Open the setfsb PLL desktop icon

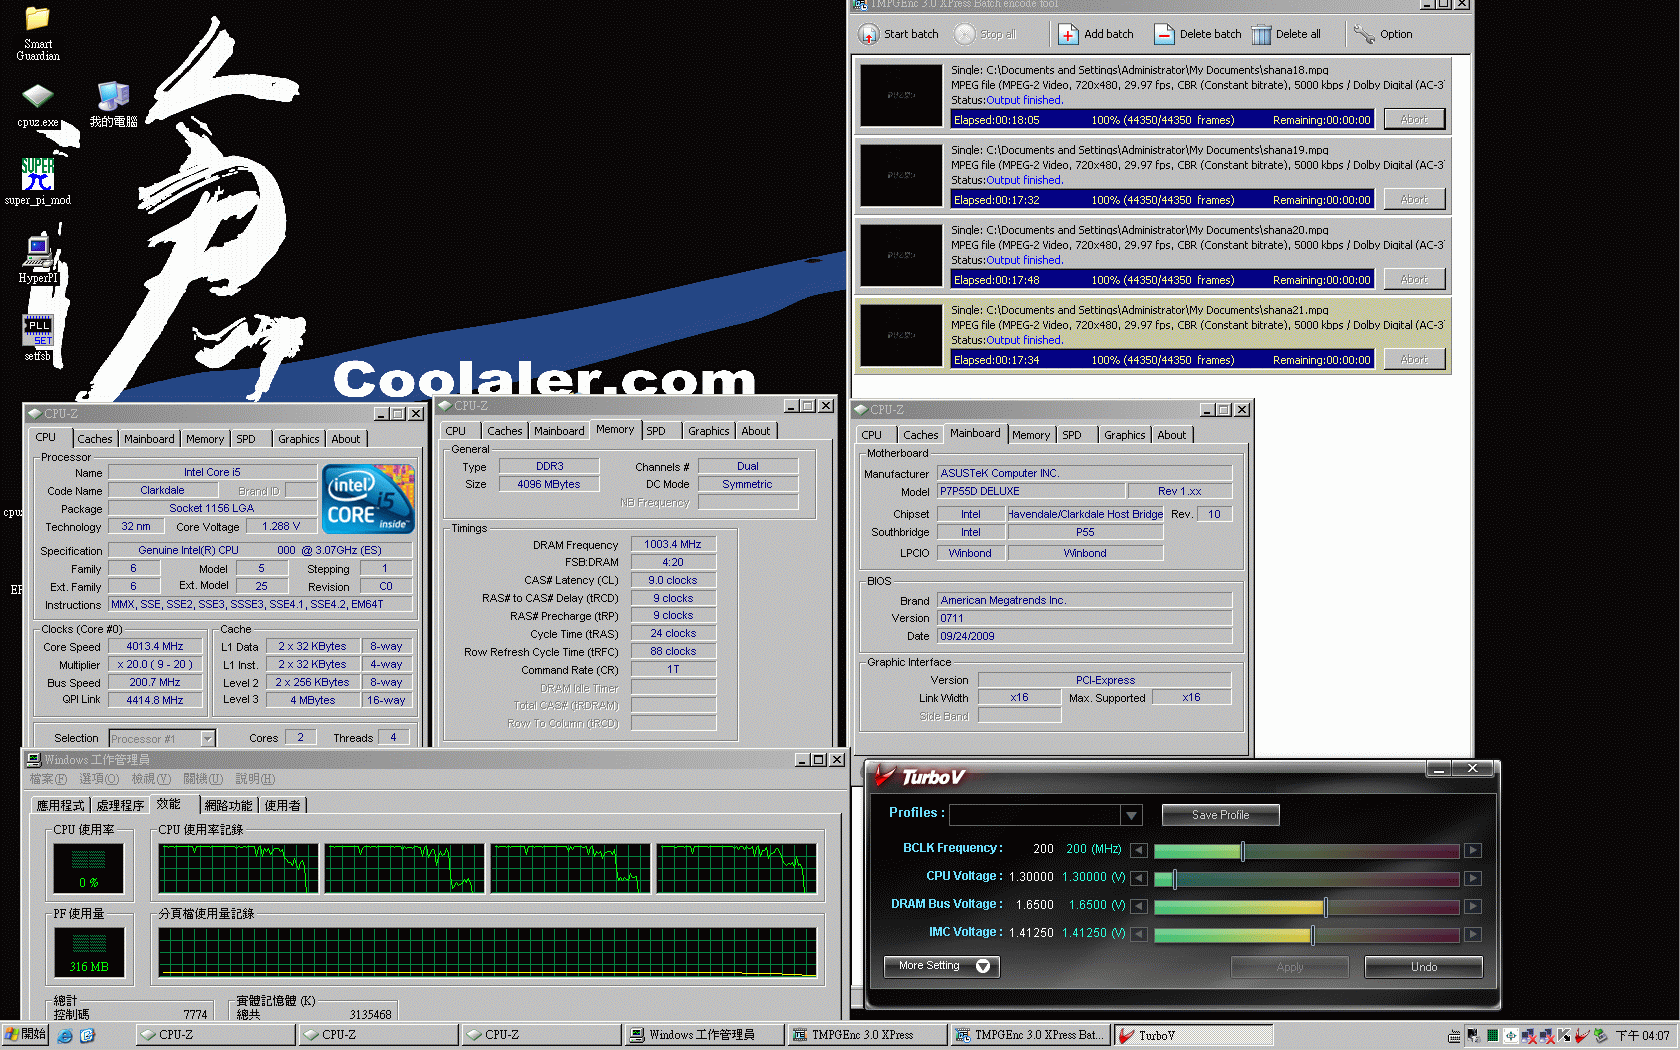[37, 330]
